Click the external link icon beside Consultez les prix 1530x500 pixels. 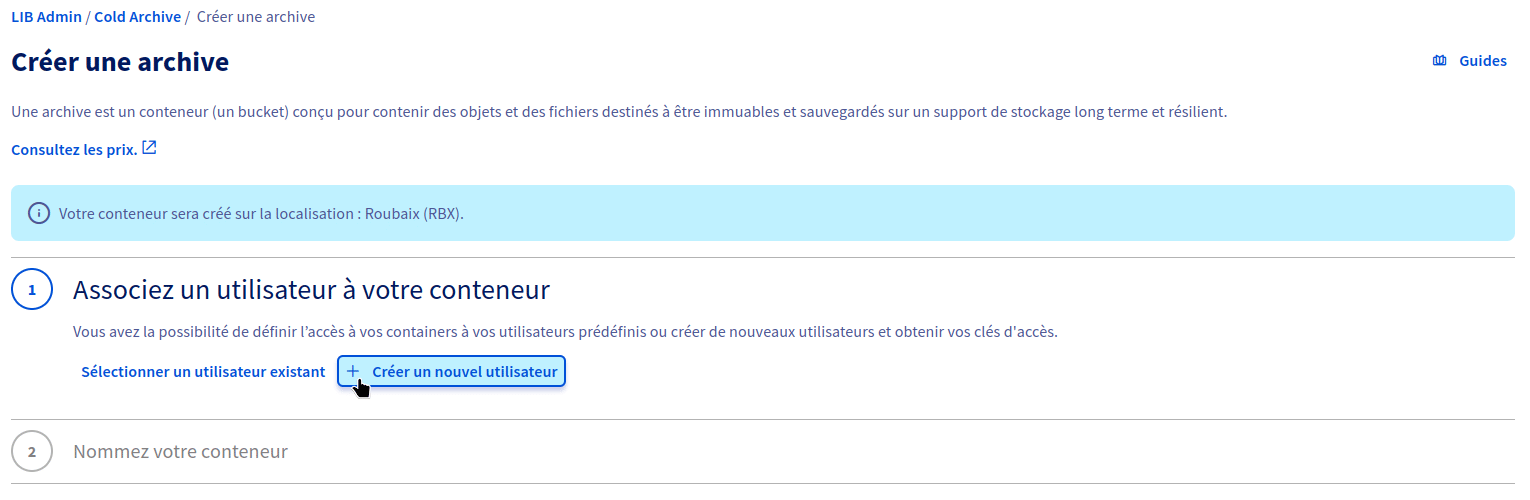[x=149, y=148]
